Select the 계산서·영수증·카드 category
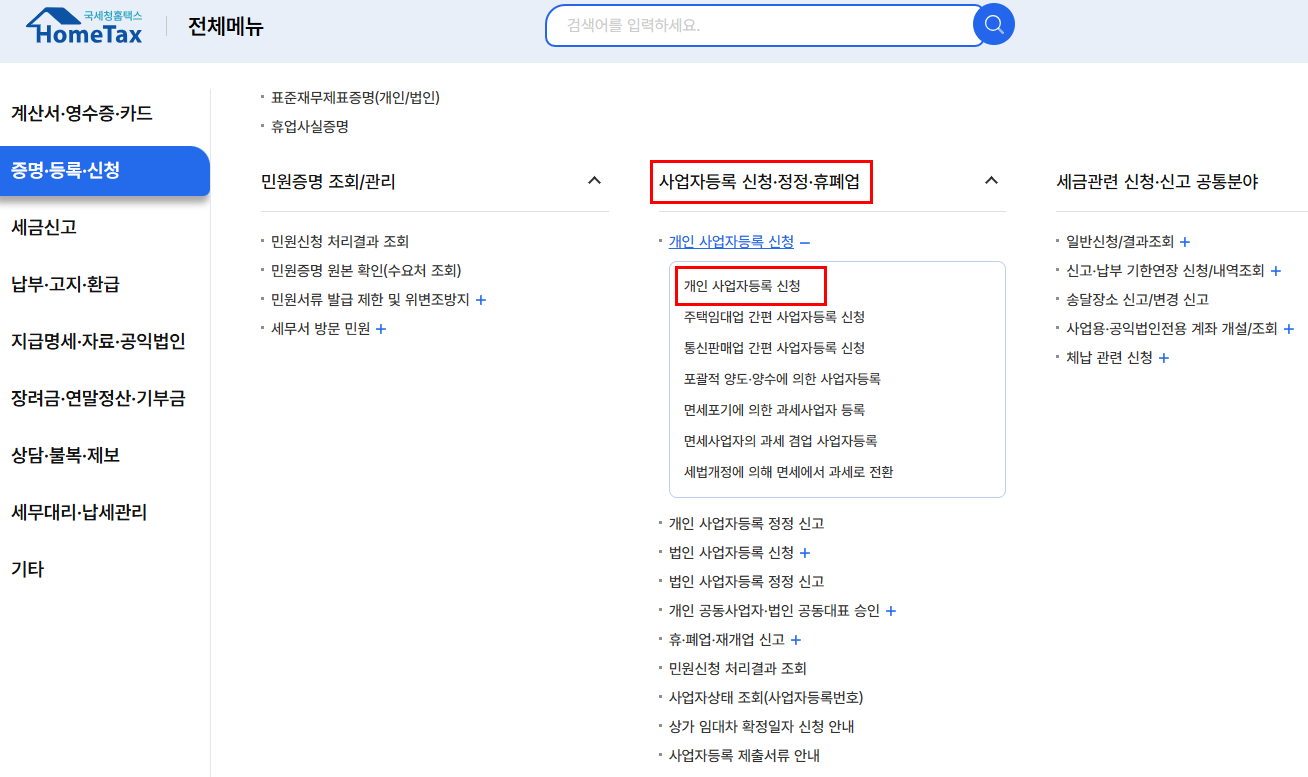Screen dimensions: 1308x777 [77, 113]
